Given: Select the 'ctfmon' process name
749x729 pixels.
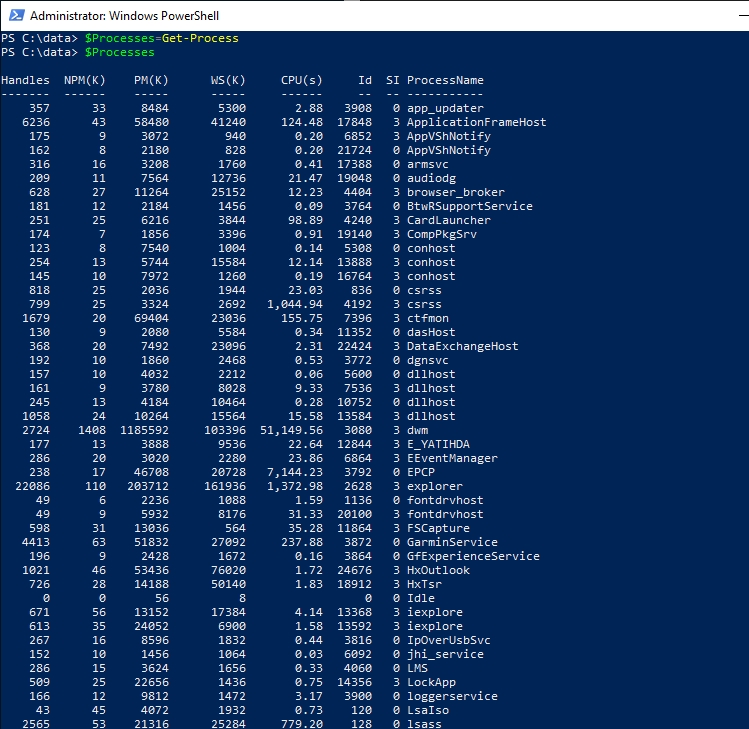Looking at the screenshot, I should [428, 318].
